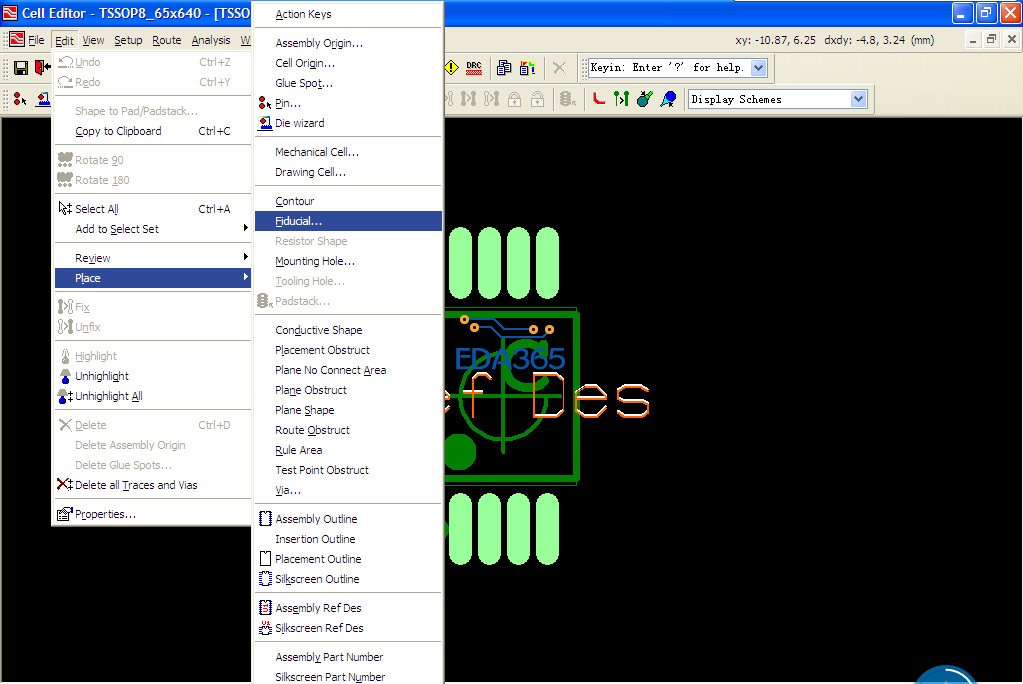The image size is (1023, 684).
Task: Select Plane No Connect Area
Action: tap(348, 370)
